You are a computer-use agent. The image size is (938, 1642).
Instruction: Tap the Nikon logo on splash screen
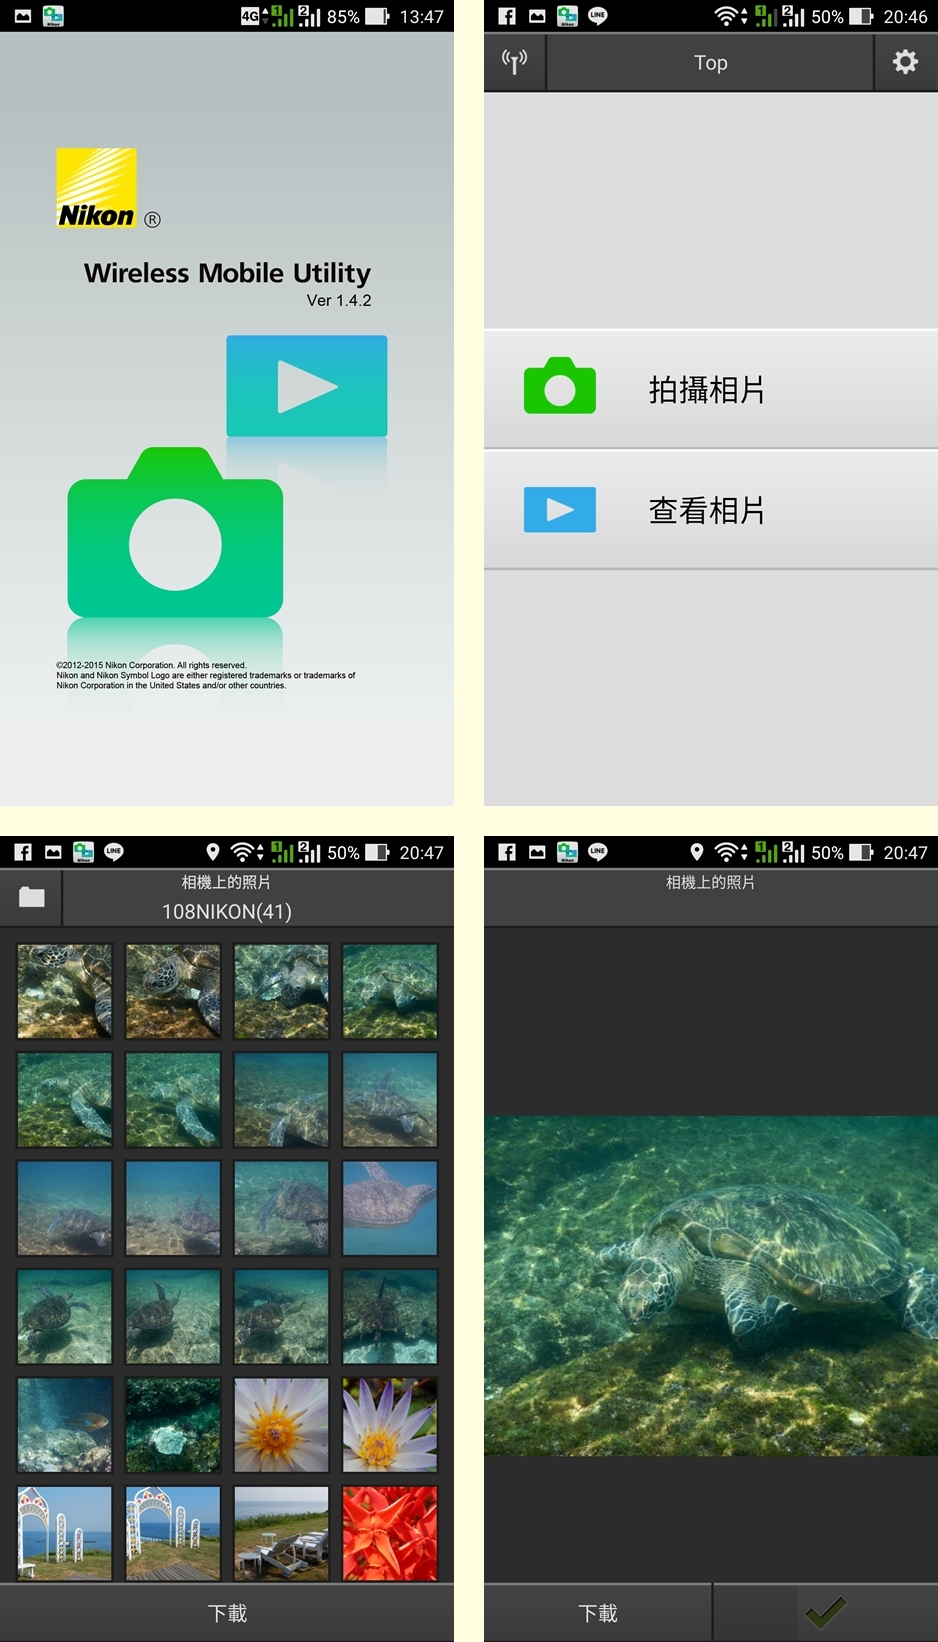click(x=96, y=188)
